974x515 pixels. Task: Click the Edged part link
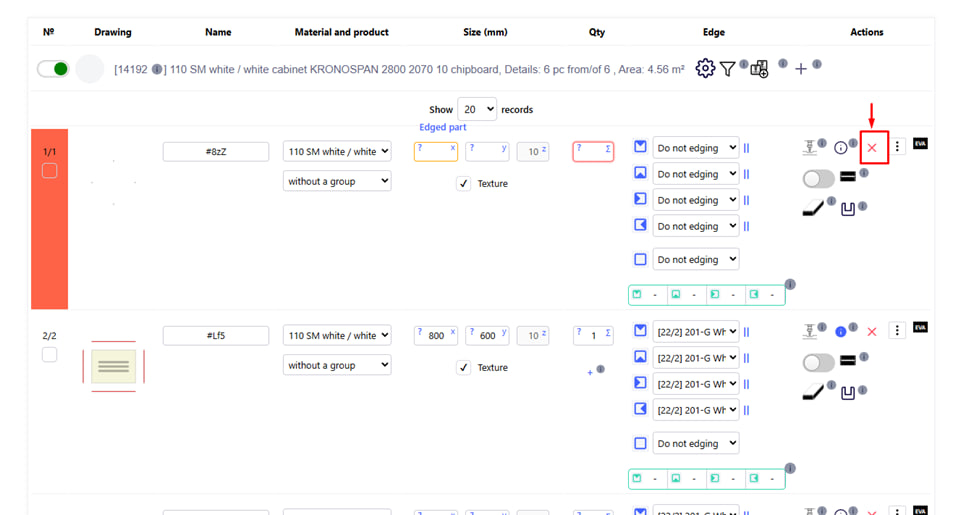(442, 127)
